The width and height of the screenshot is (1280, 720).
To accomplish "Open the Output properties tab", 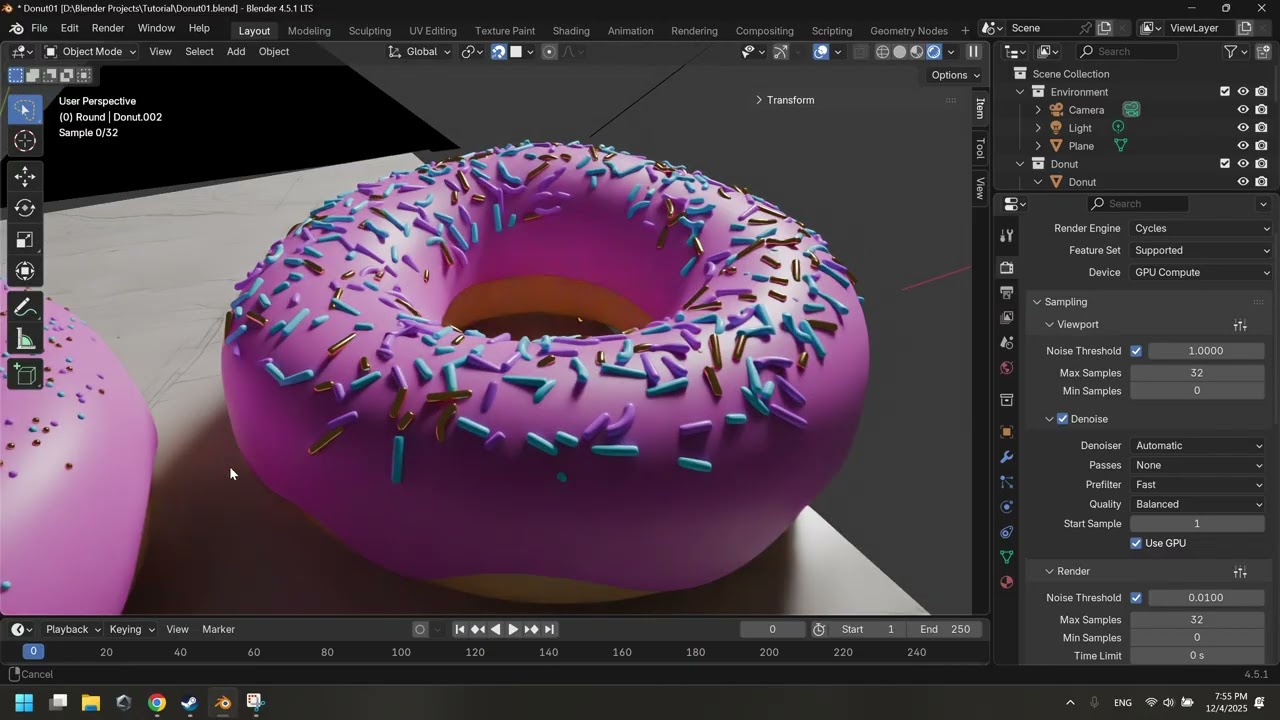I will pyautogui.click(x=1007, y=292).
